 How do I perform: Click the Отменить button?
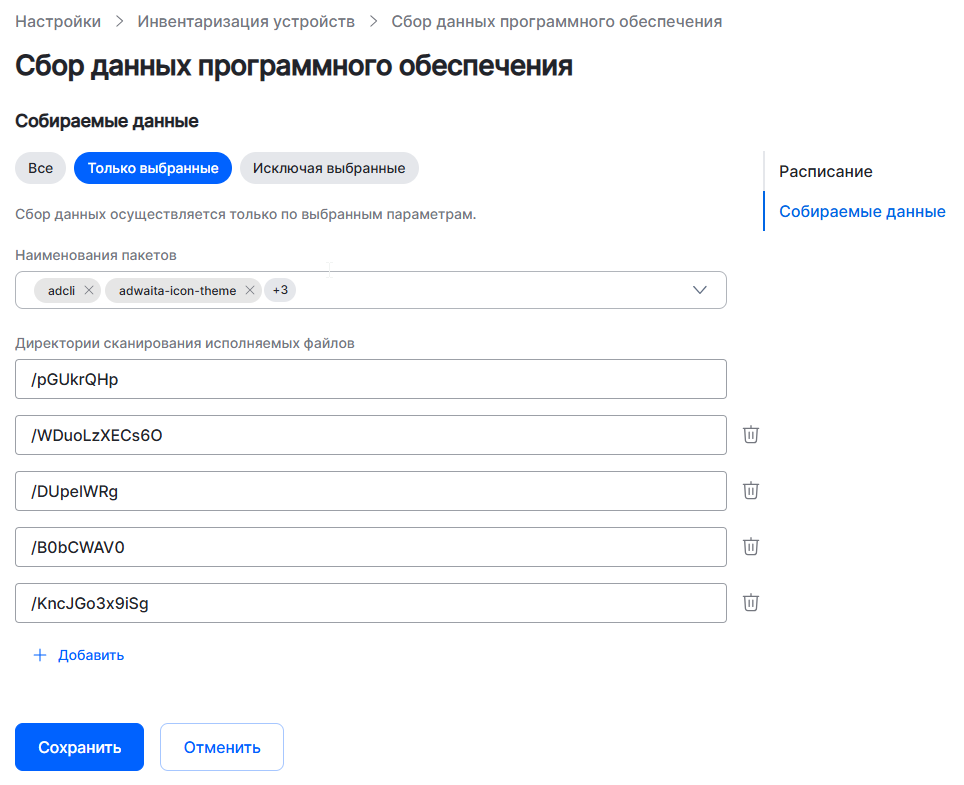(x=222, y=747)
